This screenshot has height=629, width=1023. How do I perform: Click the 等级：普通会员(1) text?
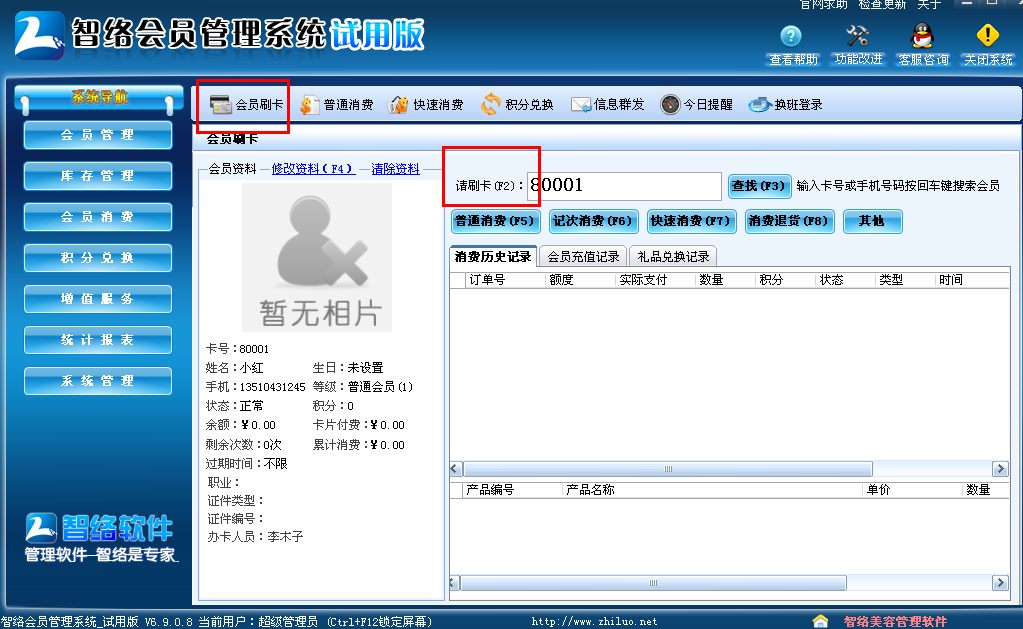click(x=363, y=387)
